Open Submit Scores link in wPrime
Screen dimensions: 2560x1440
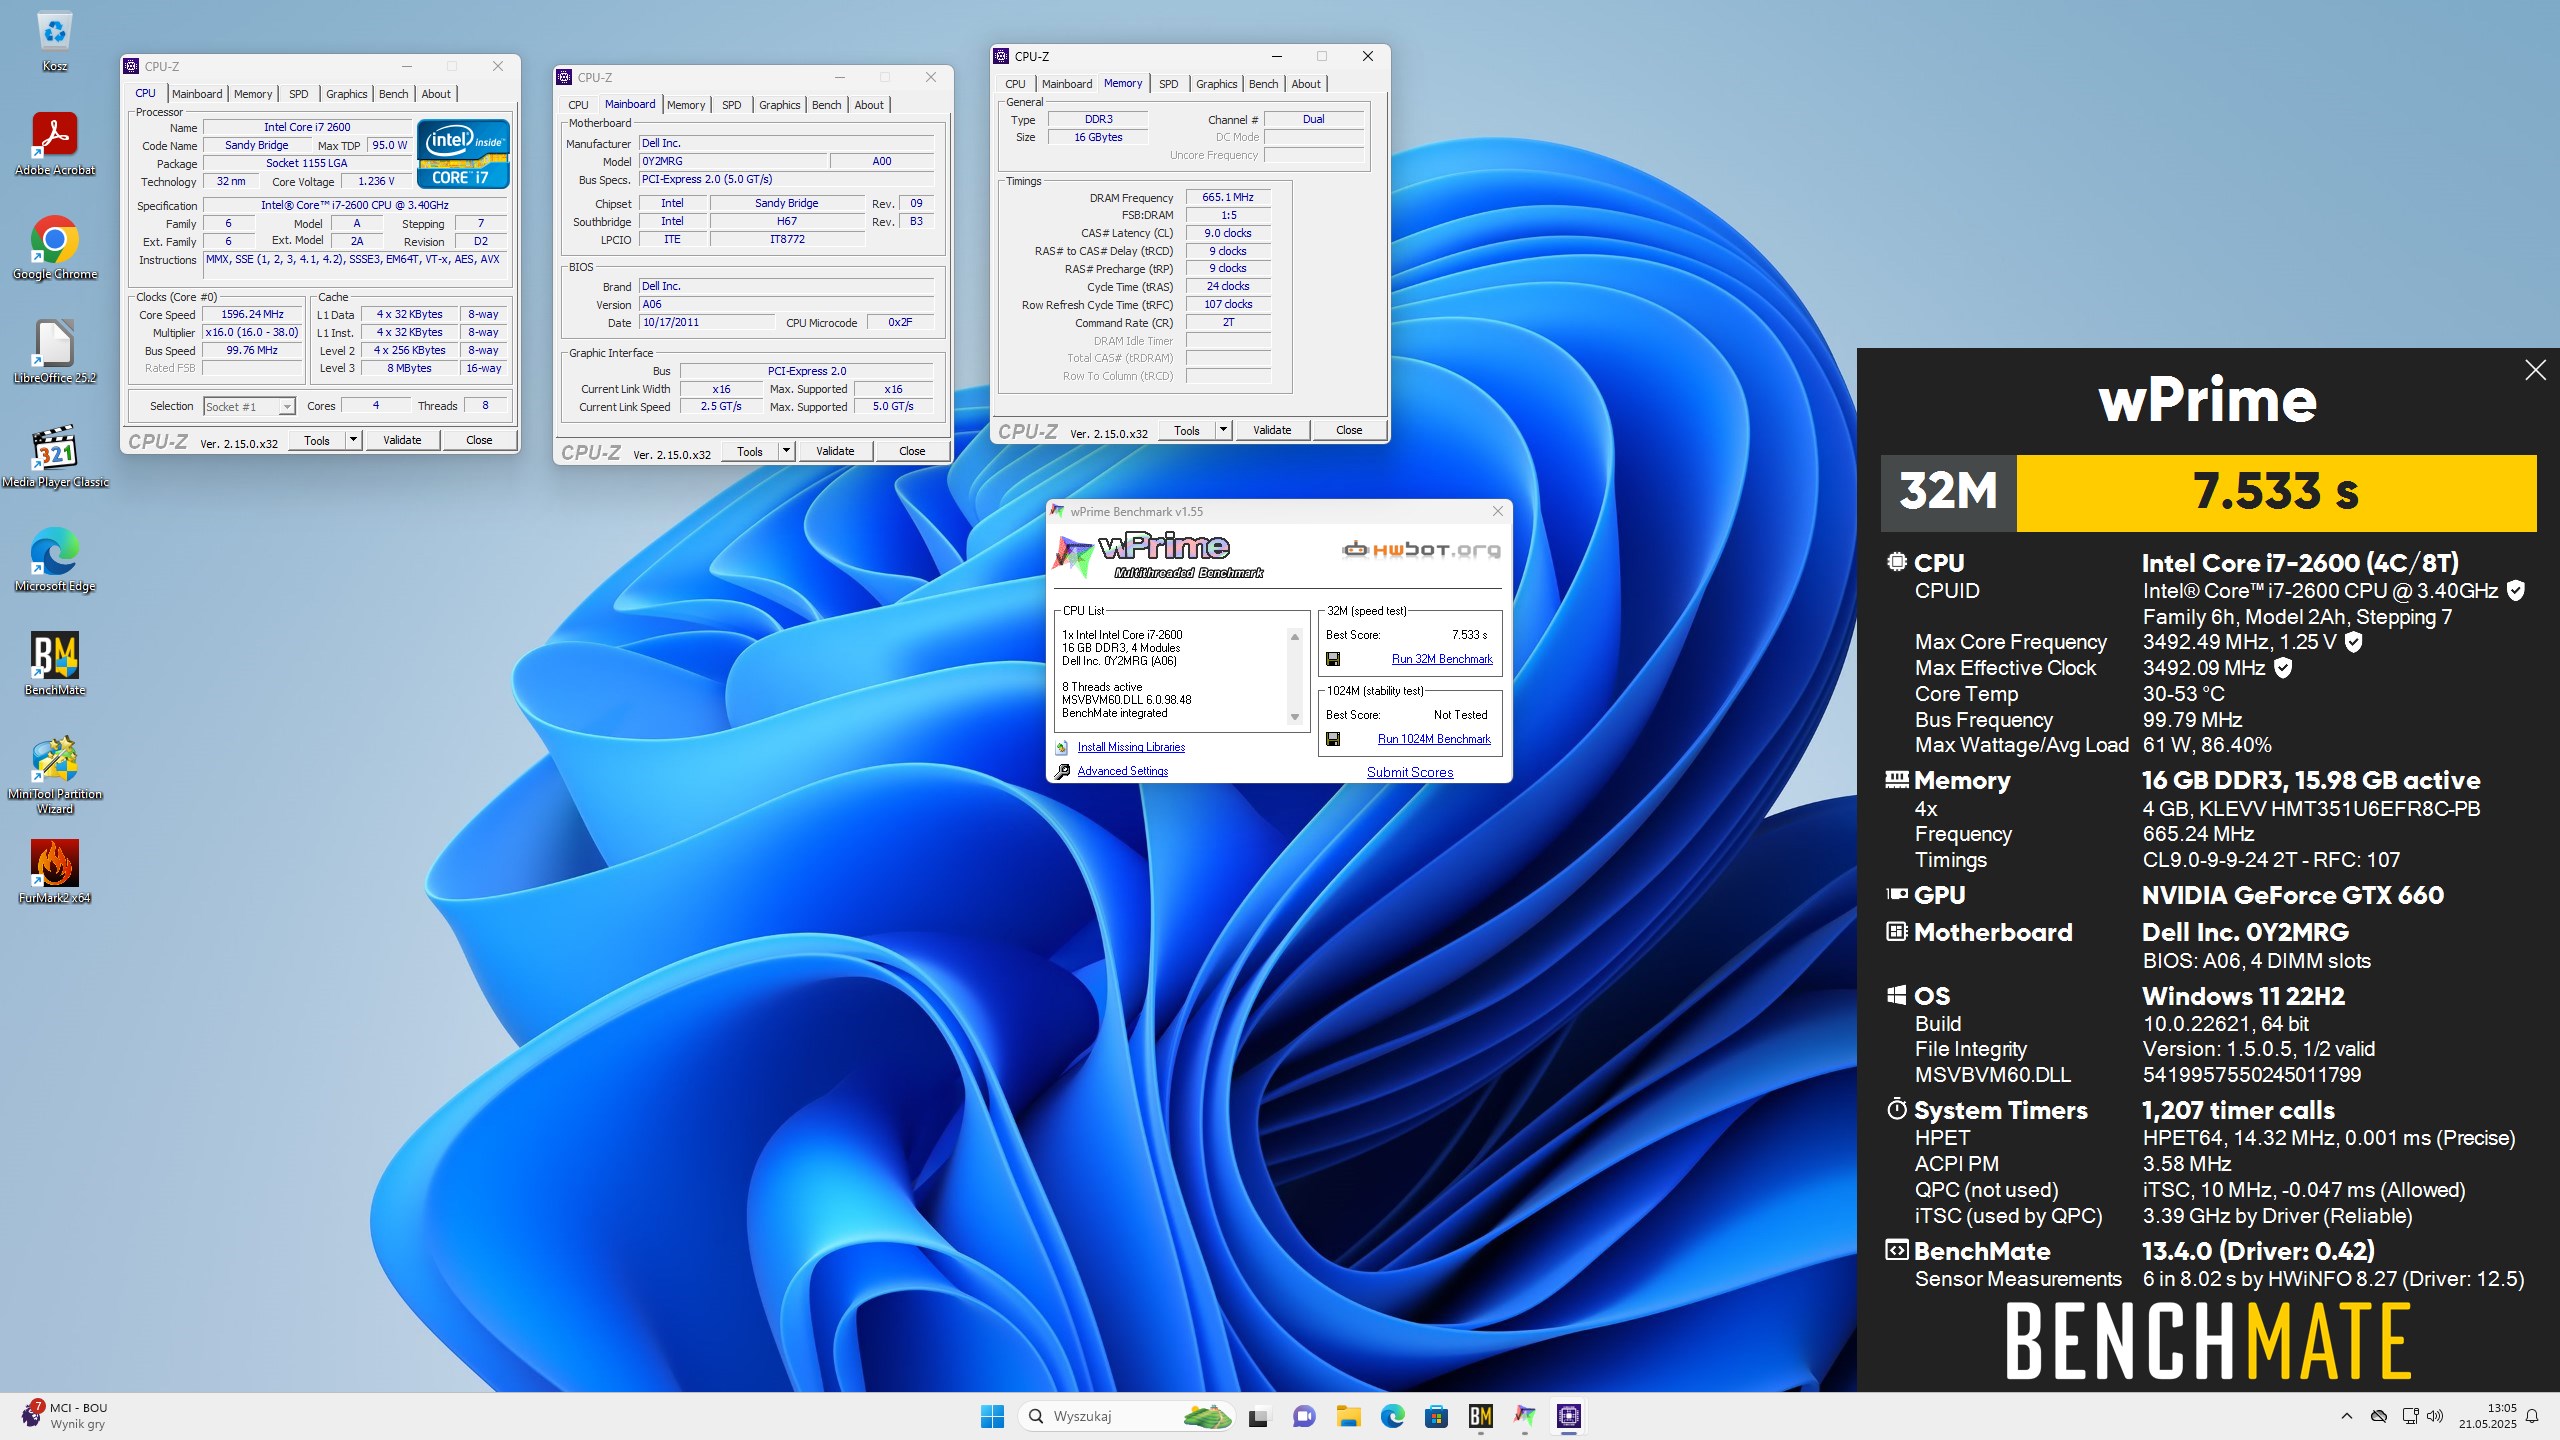[1410, 772]
